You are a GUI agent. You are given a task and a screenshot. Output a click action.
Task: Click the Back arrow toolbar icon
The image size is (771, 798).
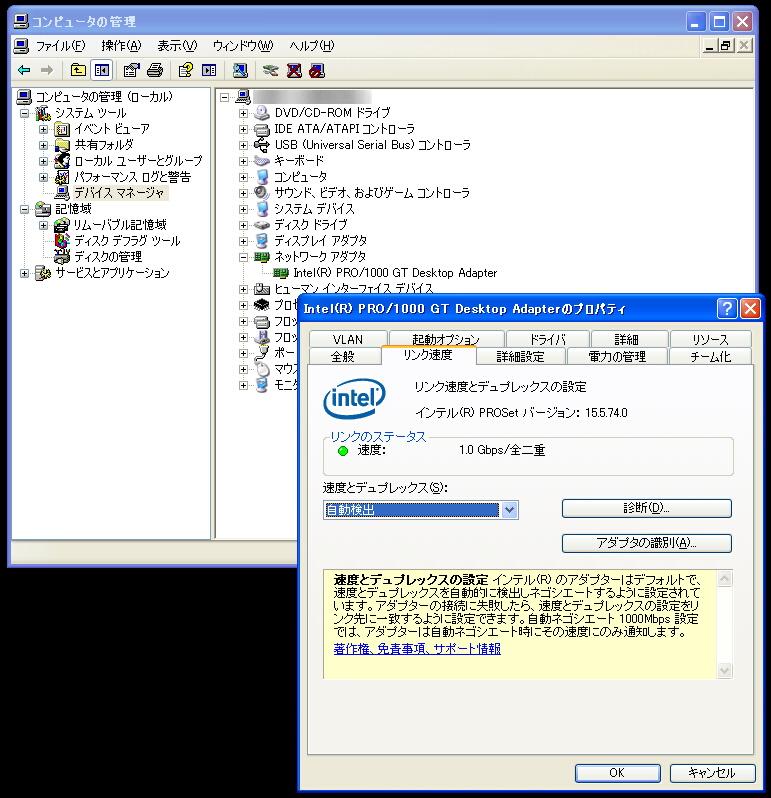[x=24, y=70]
